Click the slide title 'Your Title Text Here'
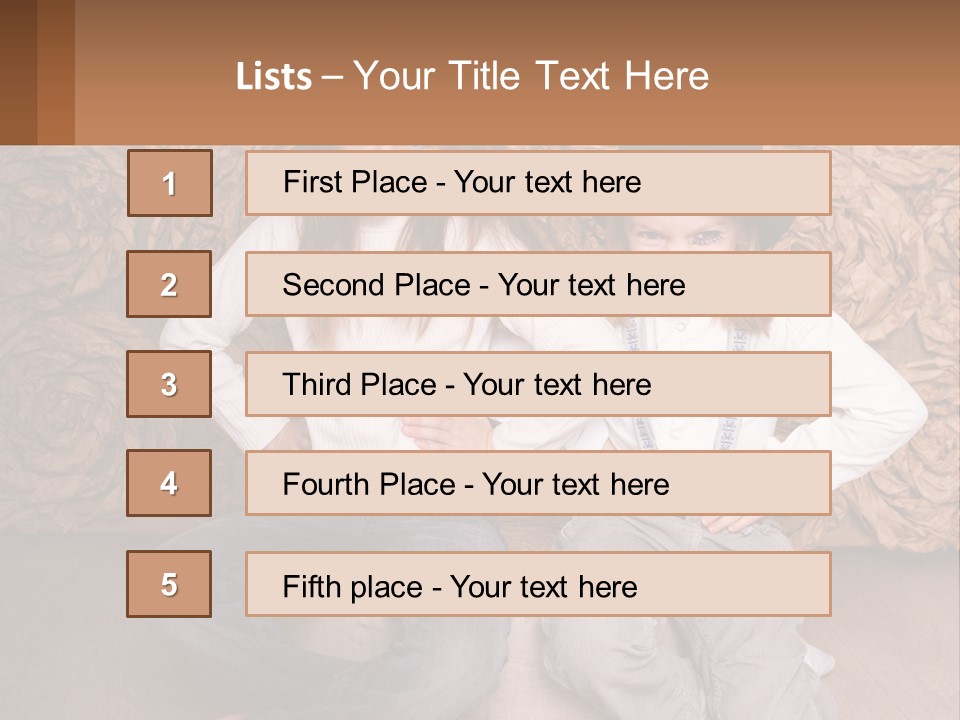The height and width of the screenshot is (720, 960). click(530, 76)
